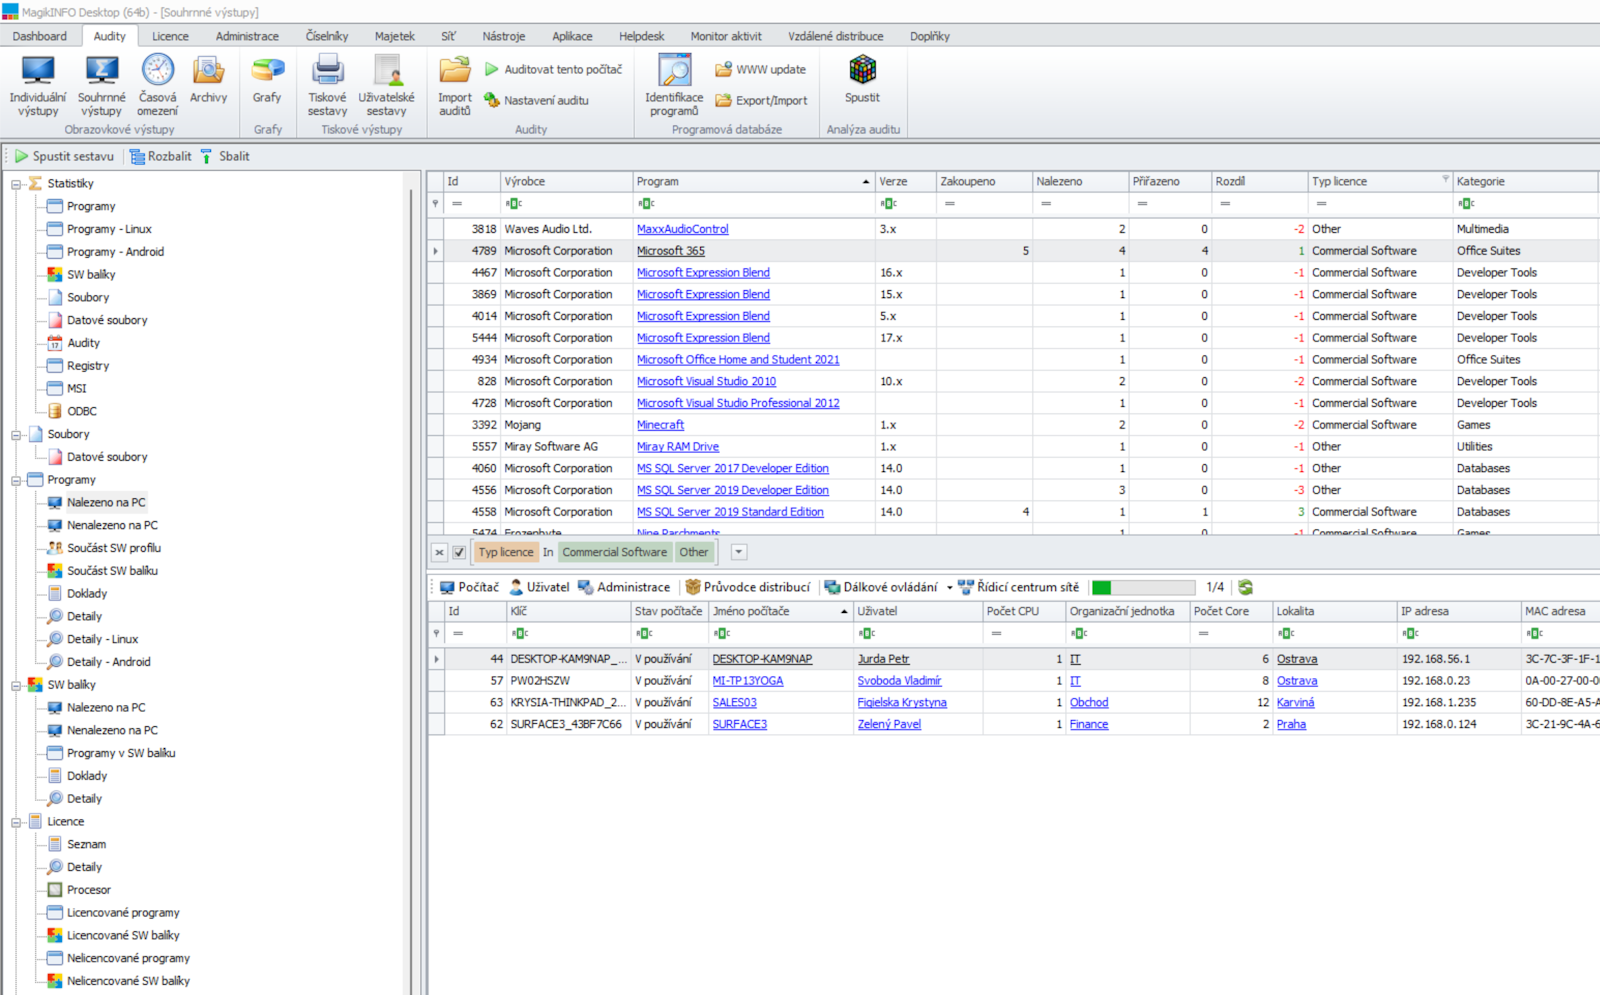
Task: Select Programy - Linux tree item
Action: point(109,230)
